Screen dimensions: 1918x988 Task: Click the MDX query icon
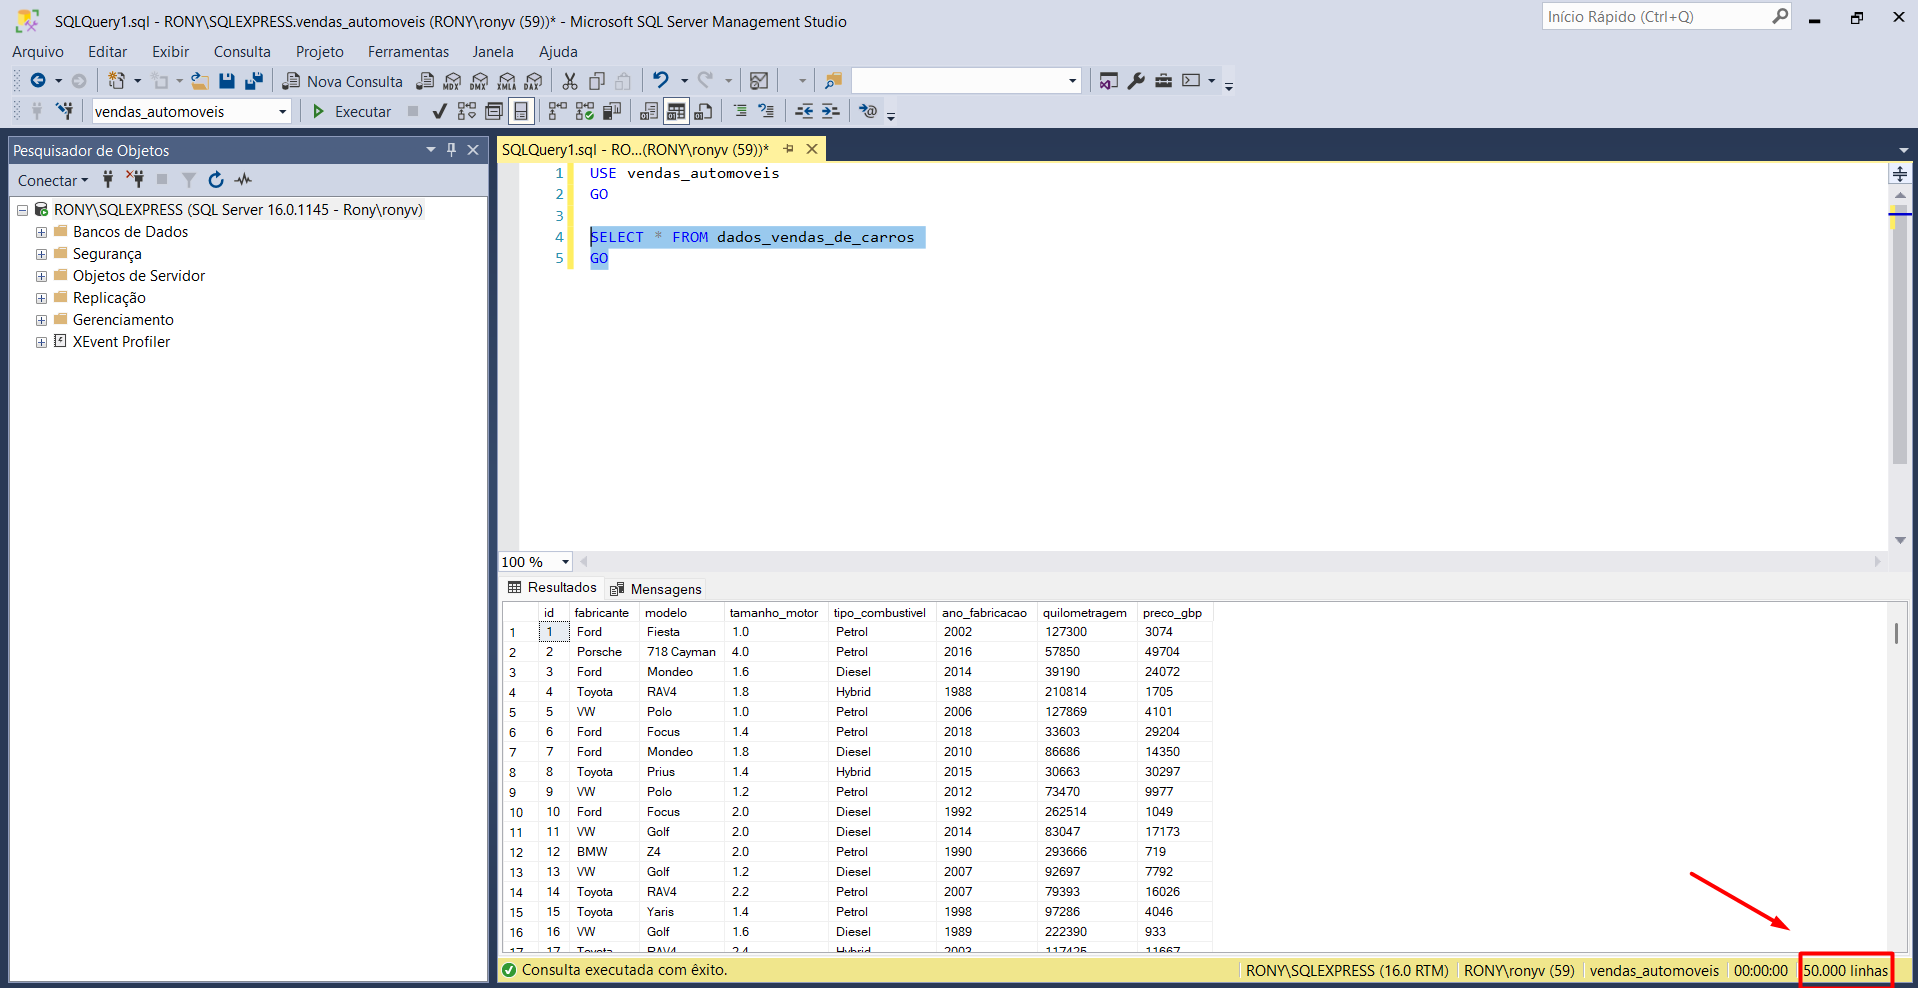click(x=452, y=81)
